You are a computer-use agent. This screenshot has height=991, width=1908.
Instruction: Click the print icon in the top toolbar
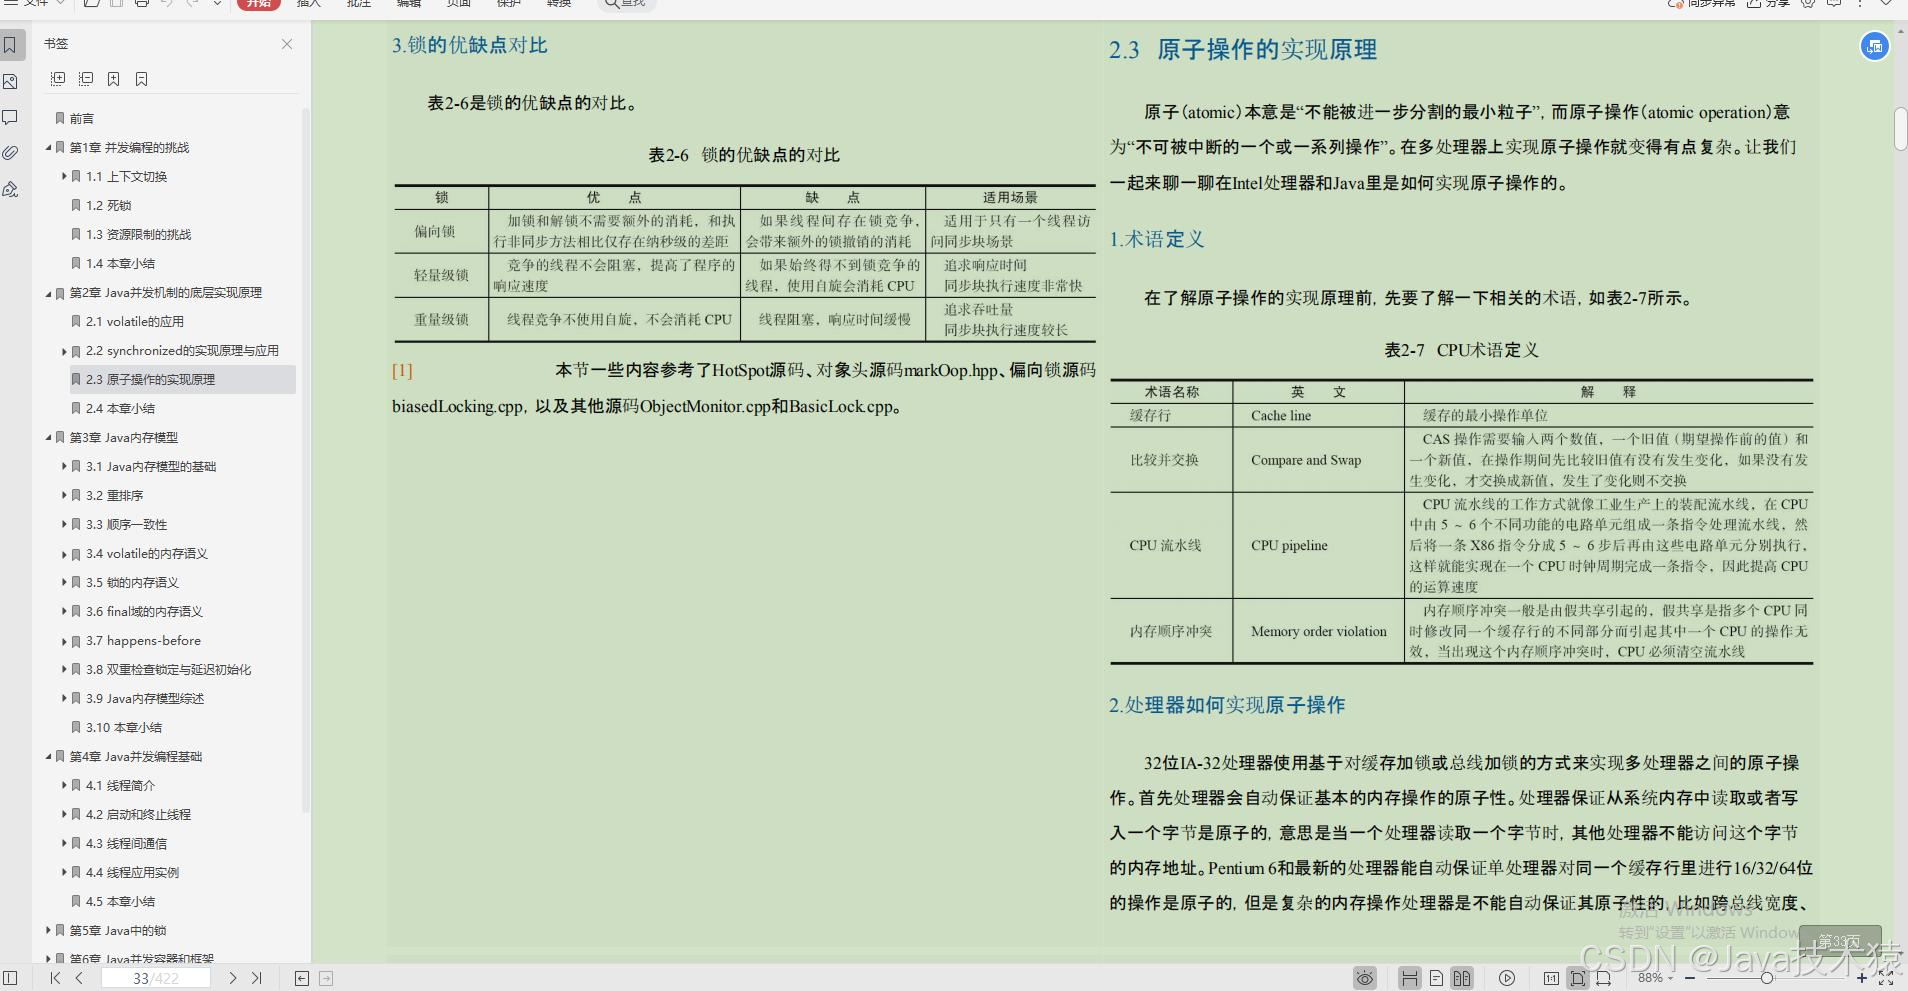pos(143,4)
